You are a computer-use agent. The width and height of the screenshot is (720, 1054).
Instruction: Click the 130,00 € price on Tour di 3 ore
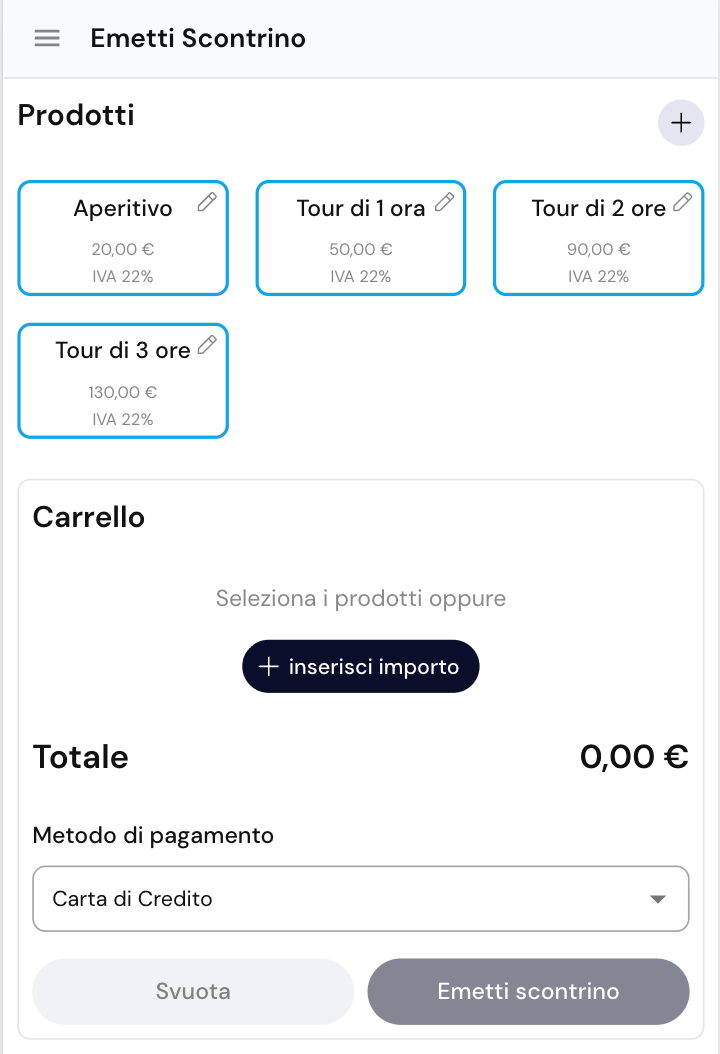123,392
